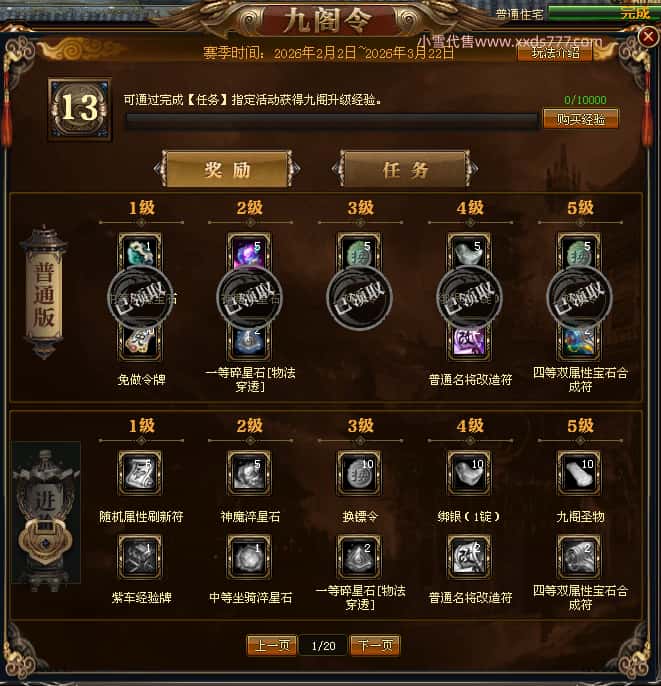The image size is (661, 686).
Task: Click the locked 进阶版 lantern emblem
Action: point(46,512)
